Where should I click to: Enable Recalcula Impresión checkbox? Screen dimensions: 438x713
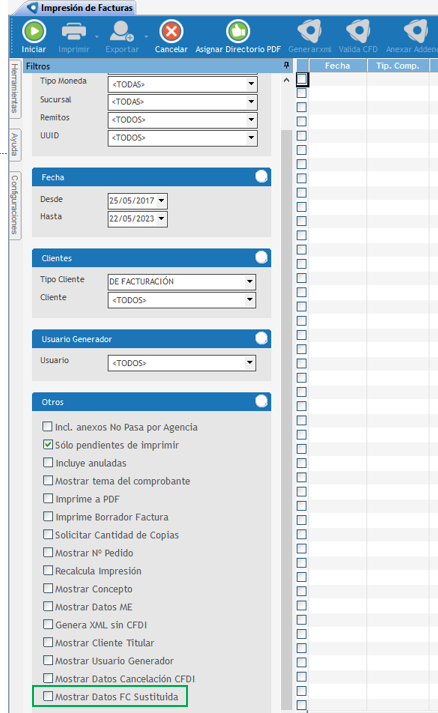[47, 570]
